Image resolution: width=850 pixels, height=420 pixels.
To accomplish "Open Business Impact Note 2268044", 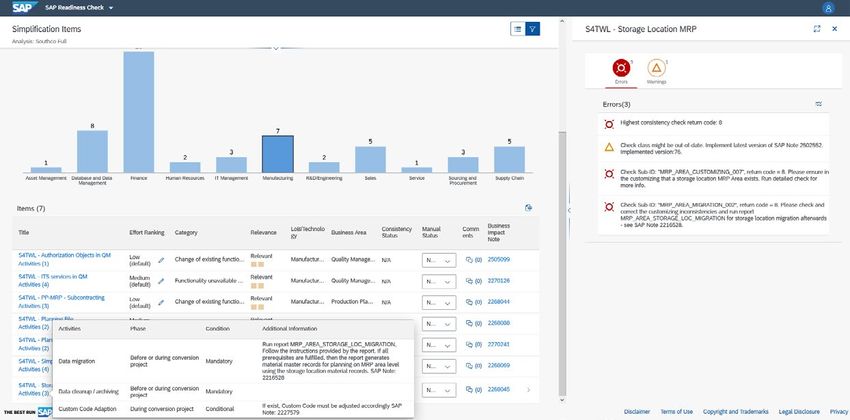I will click(498, 302).
